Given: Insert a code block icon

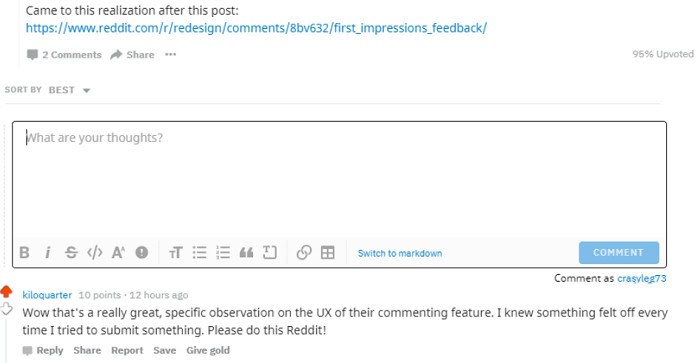Looking at the screenshot, I should coord(270,253).
